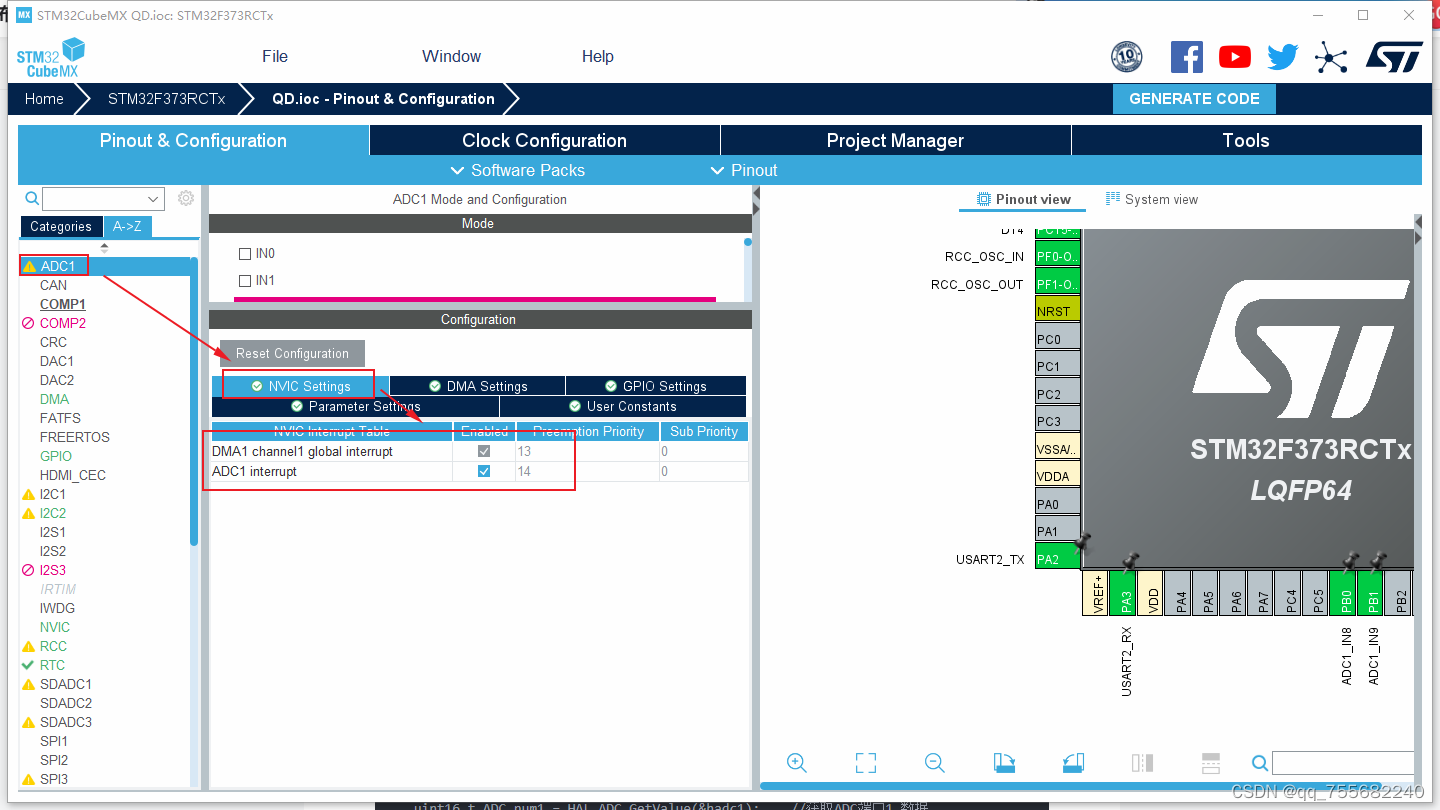Screen dimensions: 1440x810
Task: Switch to System view
Action: coord(1152,199)
